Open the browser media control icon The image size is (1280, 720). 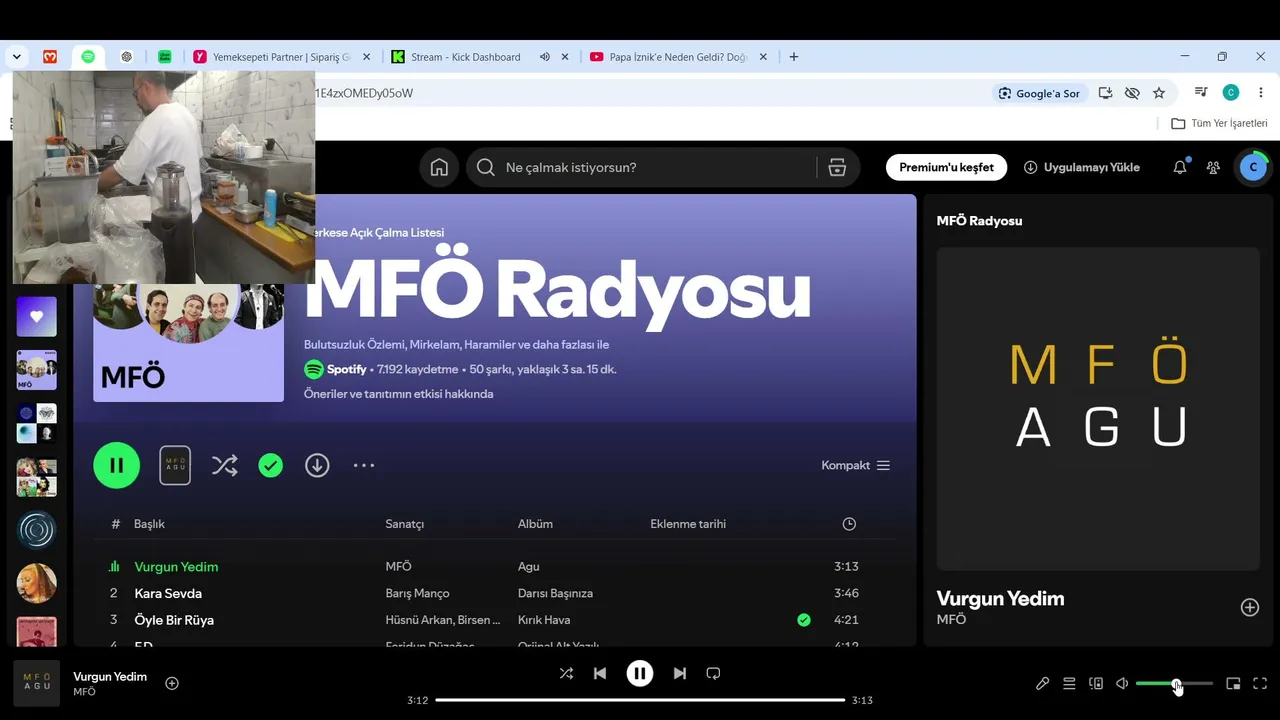(x=1201, y=93)
